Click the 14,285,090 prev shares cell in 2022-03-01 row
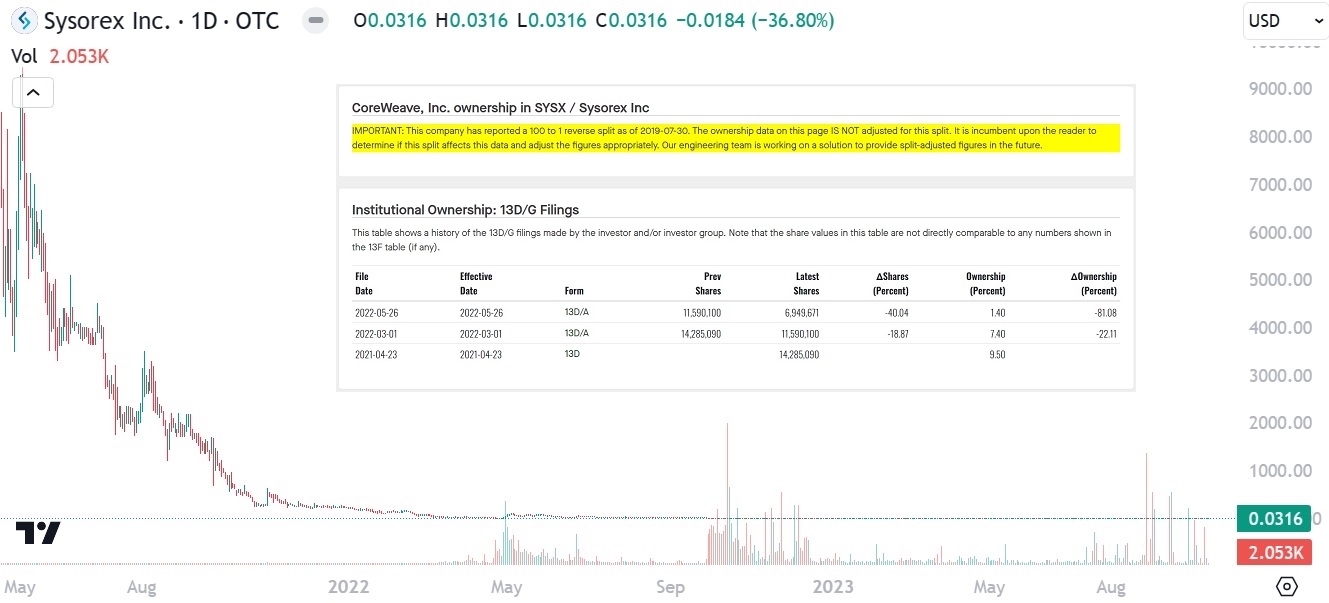Viewport: 1329px width, 603px height. 699,333
